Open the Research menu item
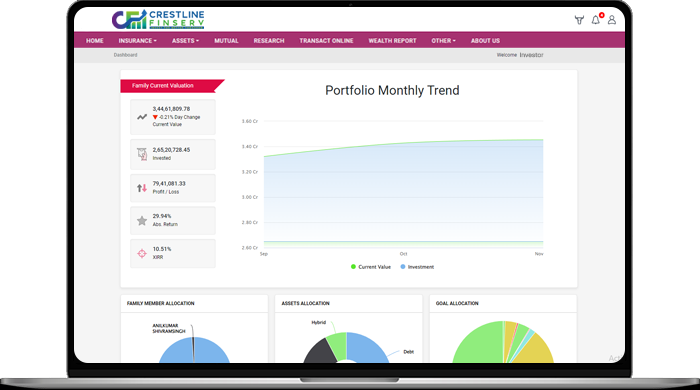The image size is (700, 390). click(269, 41)
